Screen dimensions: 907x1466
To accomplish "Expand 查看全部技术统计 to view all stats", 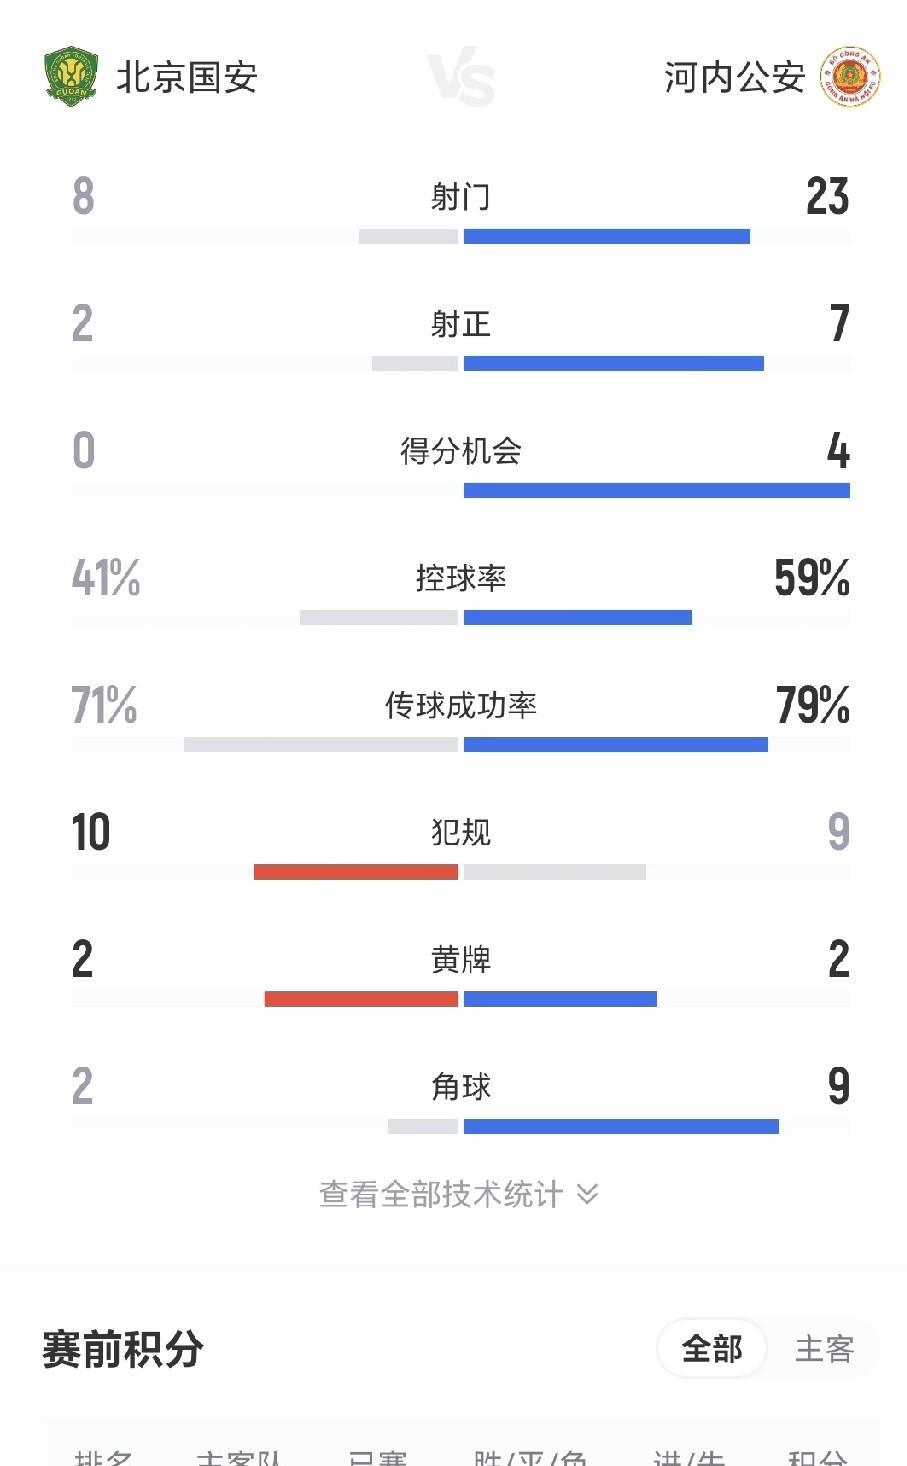I will pyautogui.click(x=441, y=1193).
